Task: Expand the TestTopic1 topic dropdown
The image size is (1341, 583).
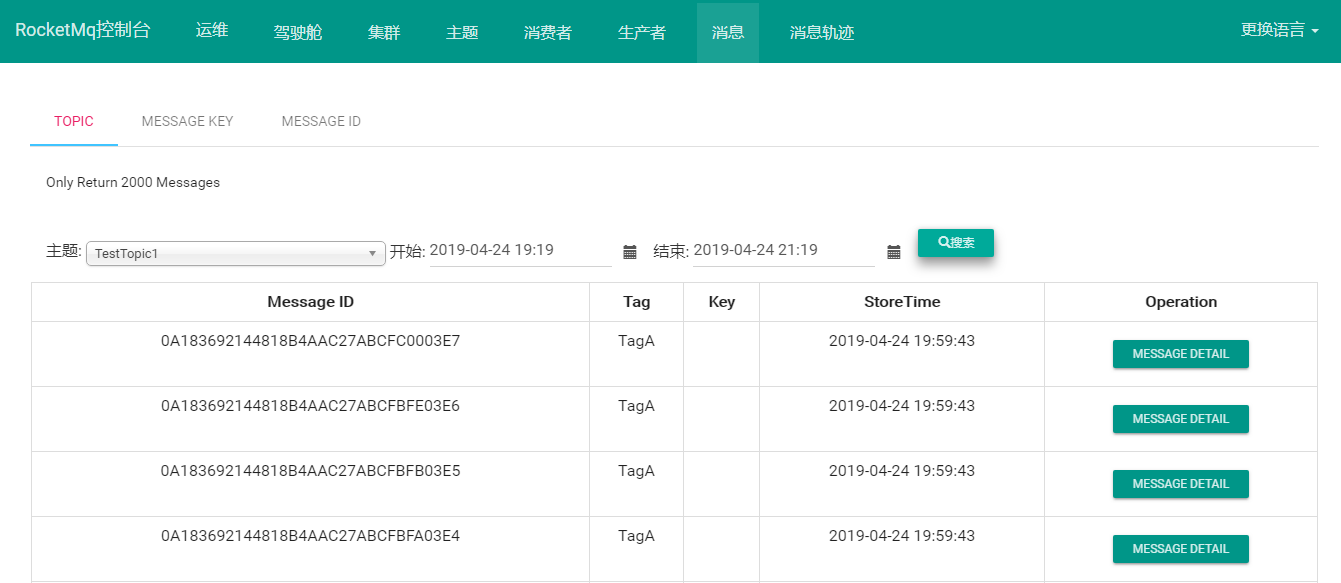Action: (x=235, y=253)
